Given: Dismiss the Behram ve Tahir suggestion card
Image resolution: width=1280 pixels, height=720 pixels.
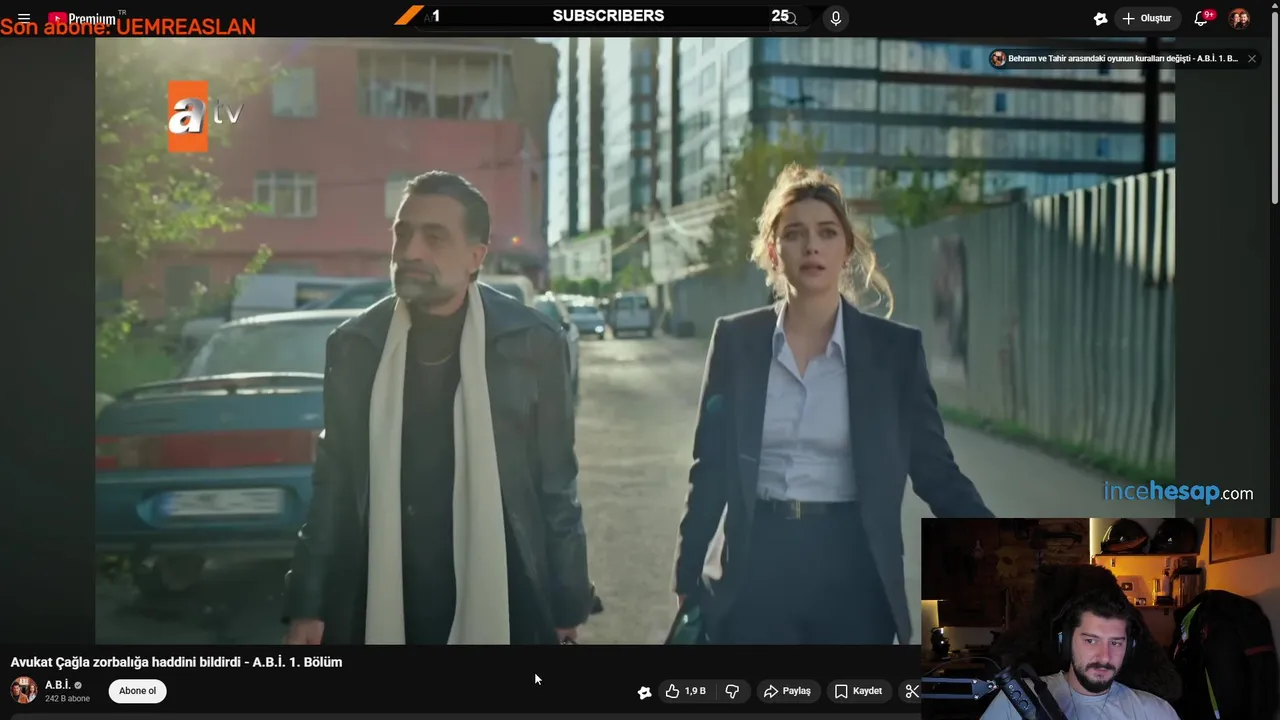Looking at the screenshot, I should click(x=1251, y=59).
